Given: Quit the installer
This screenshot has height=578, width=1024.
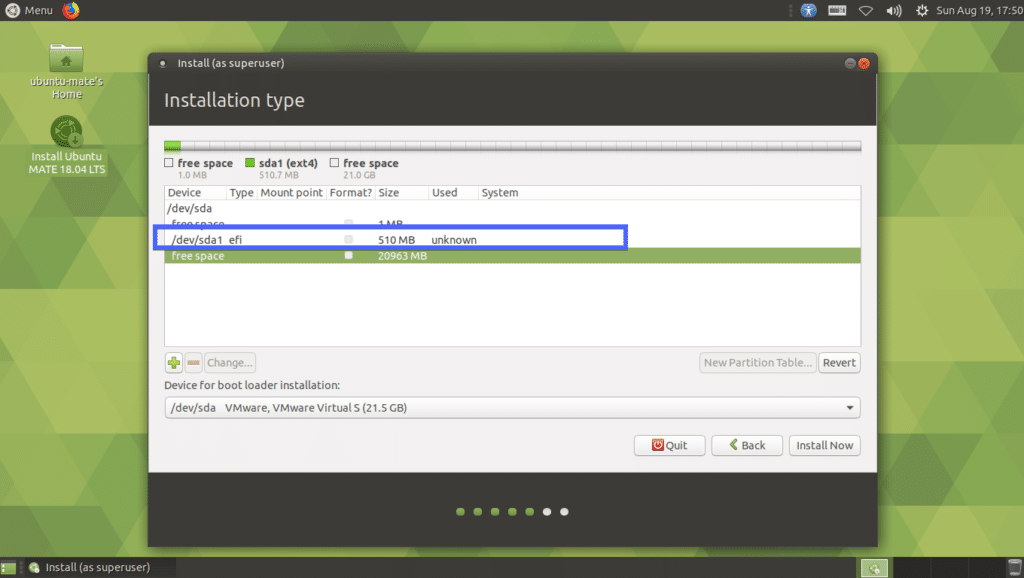Looking at the screenshot, I should pos(668,445).
